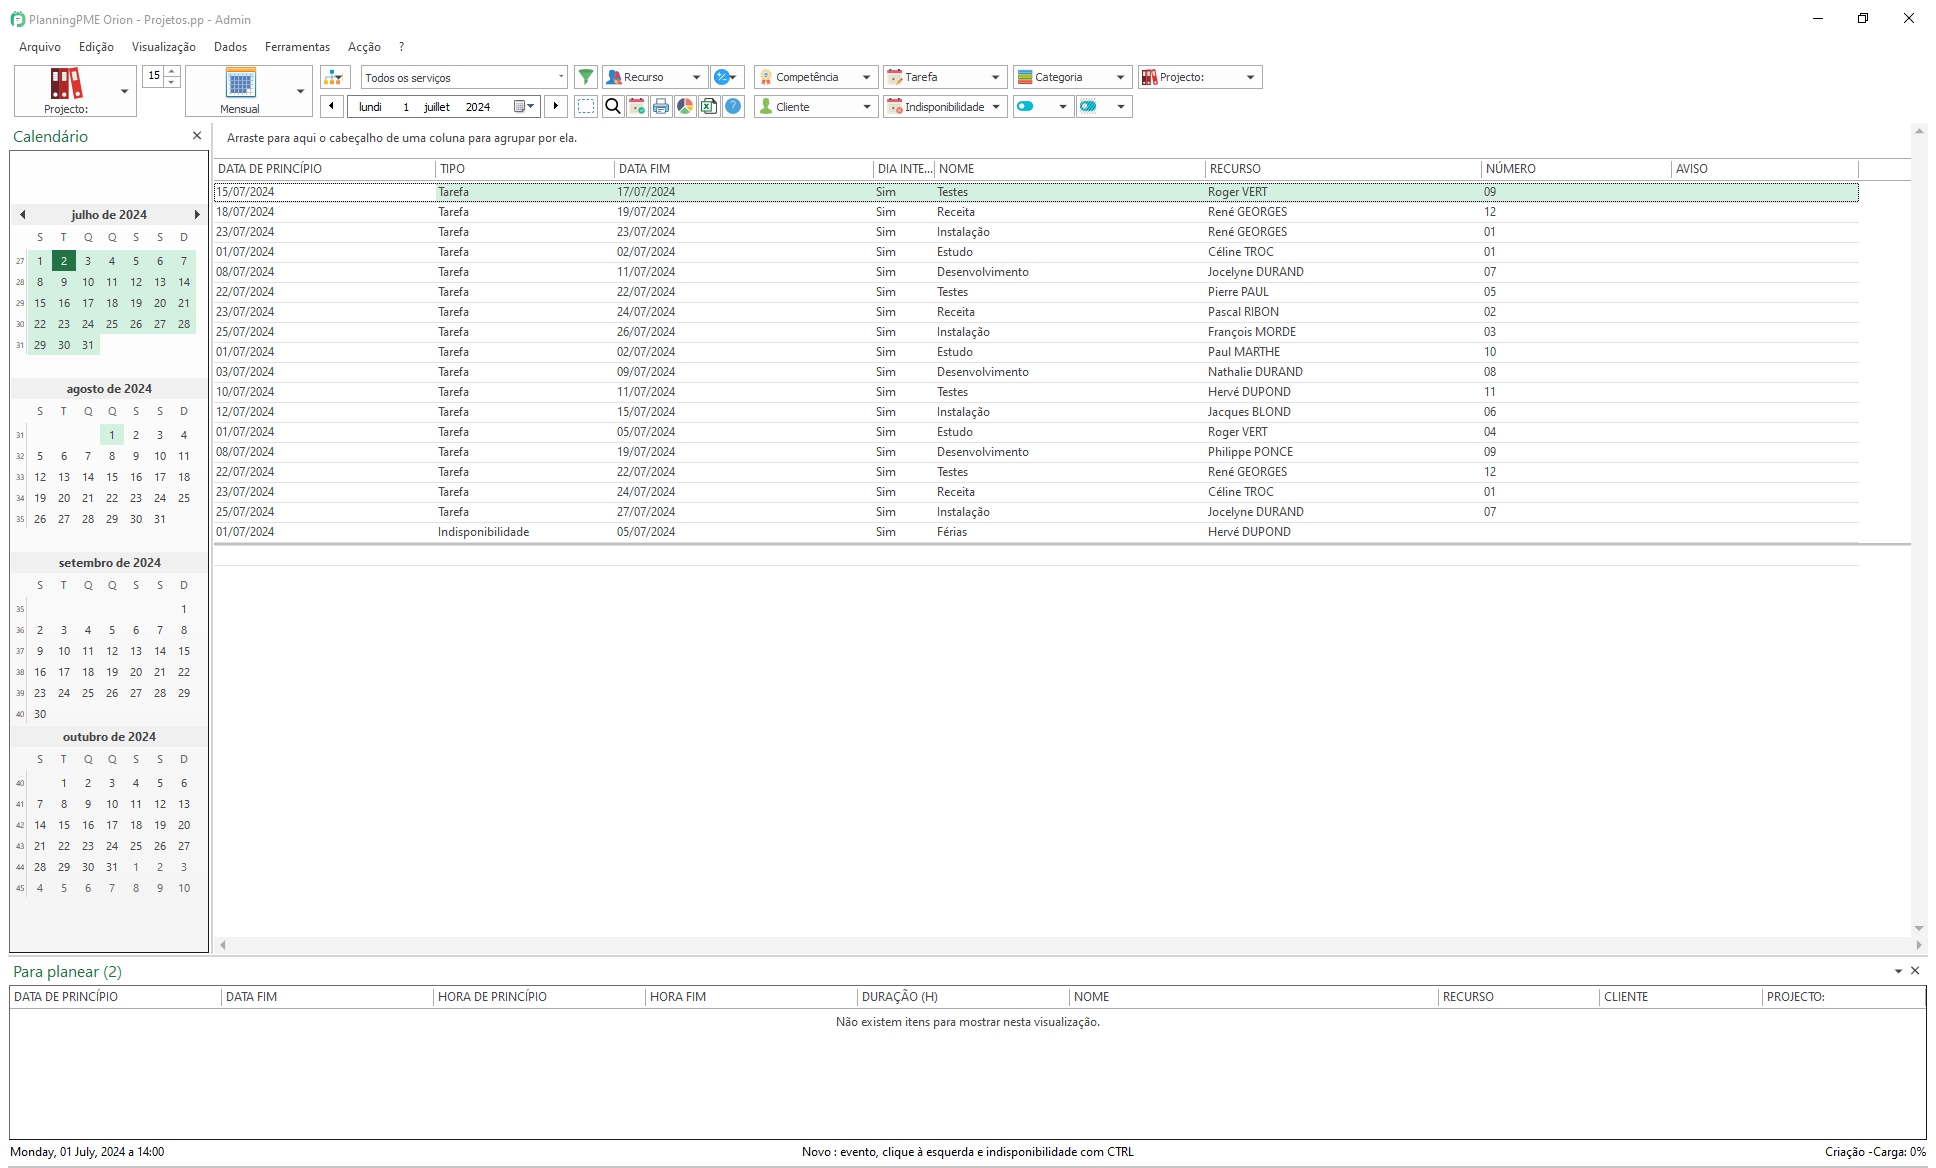Open the Arquivo menu
This screenshot has width=1936, height=1168.
point(40,47)
